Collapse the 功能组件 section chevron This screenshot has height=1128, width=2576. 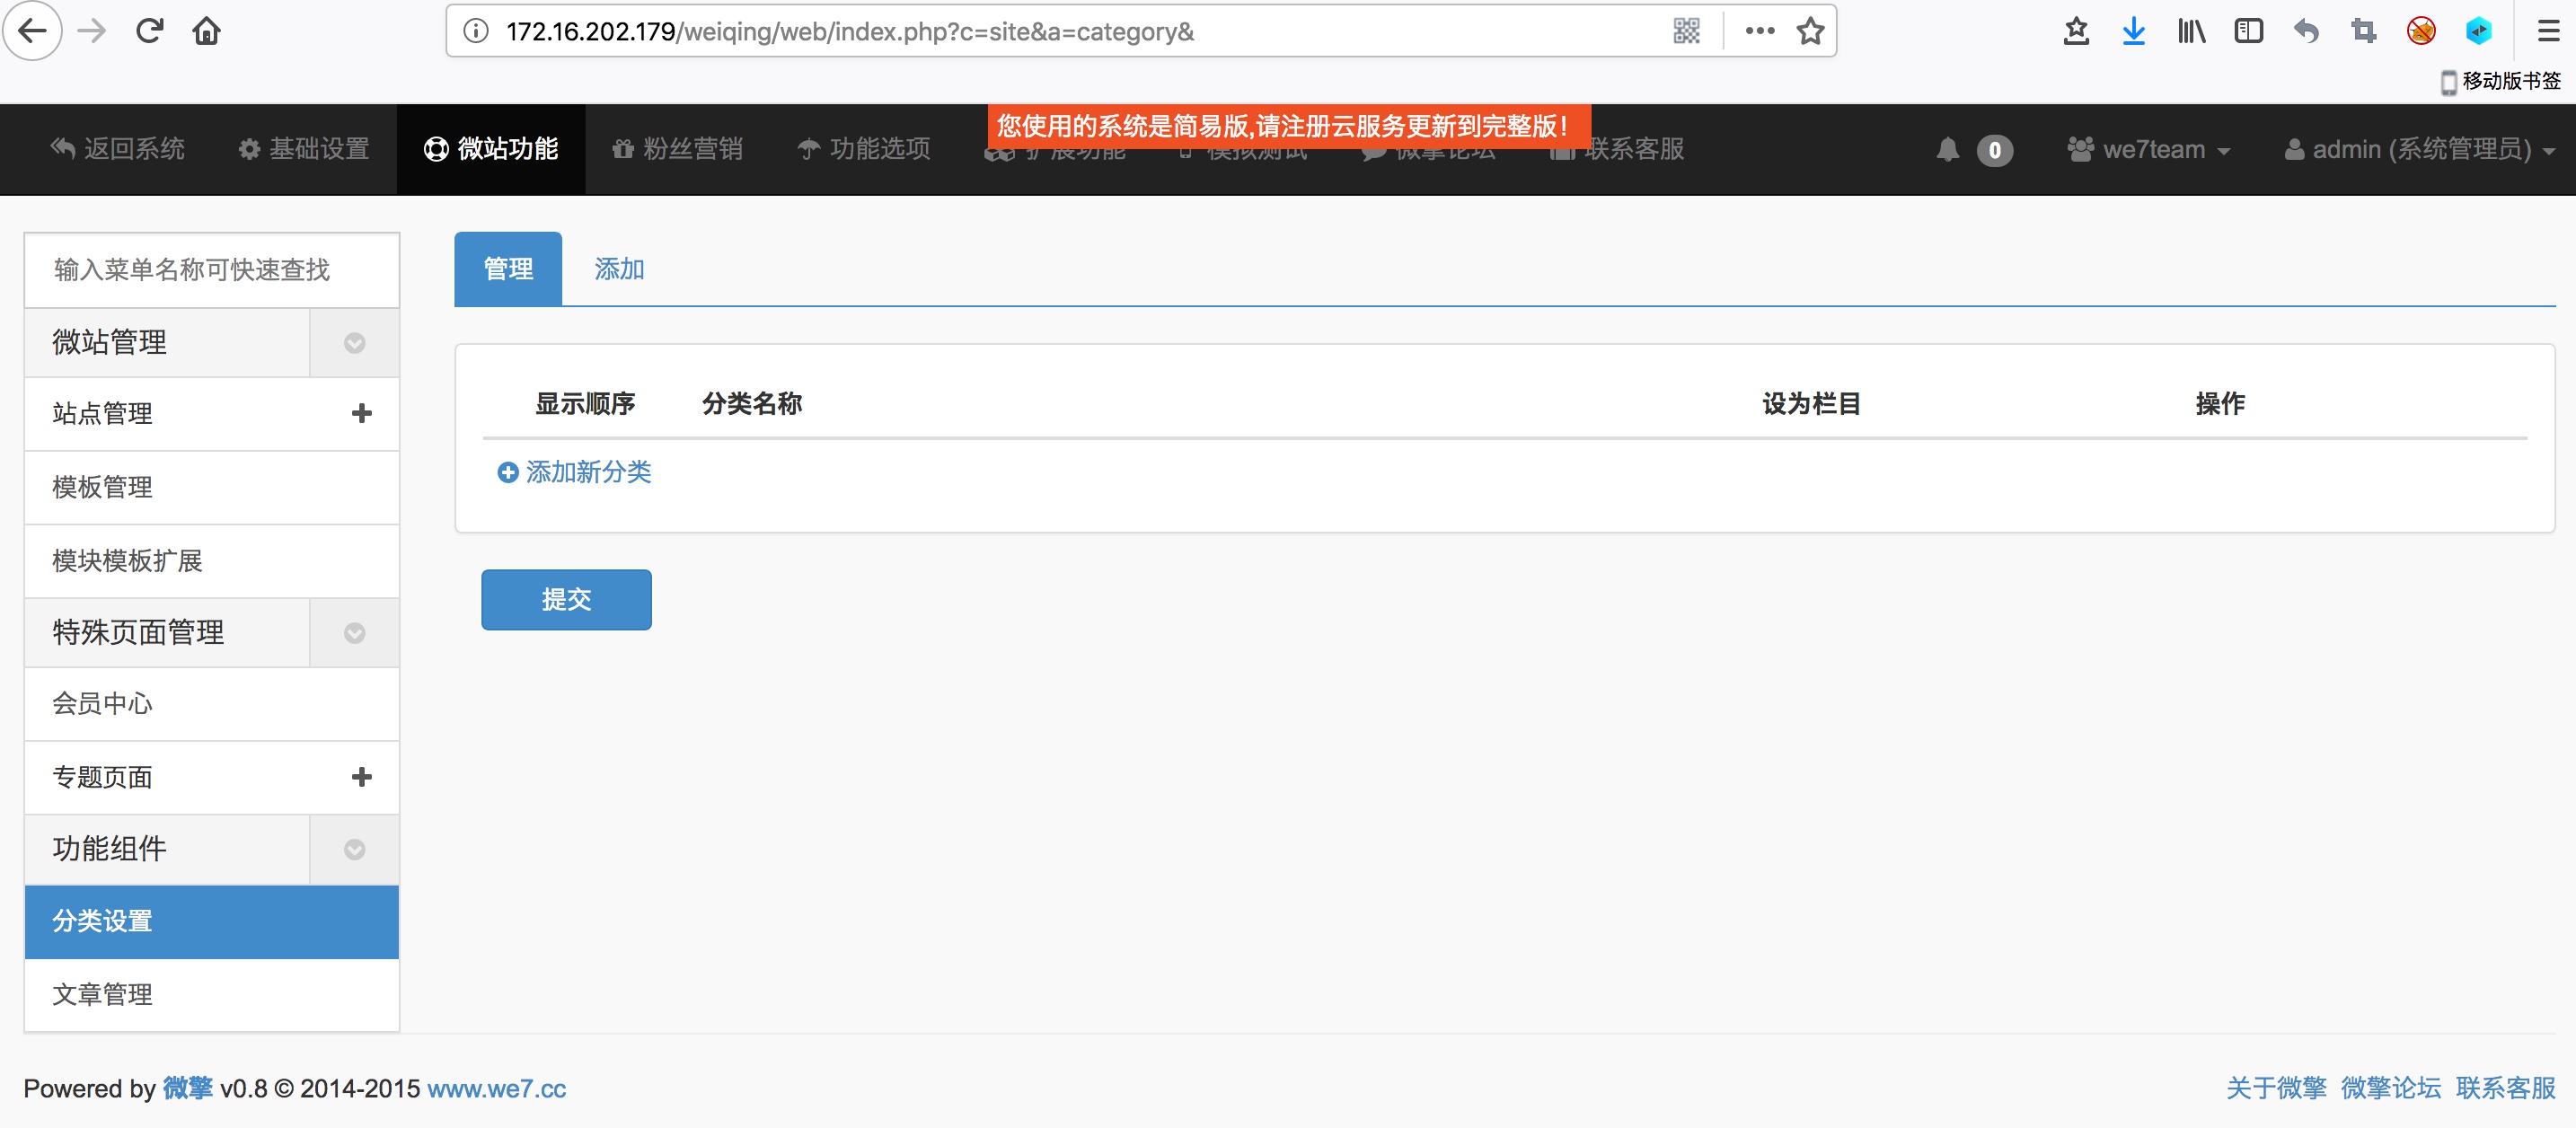point(354,849)
